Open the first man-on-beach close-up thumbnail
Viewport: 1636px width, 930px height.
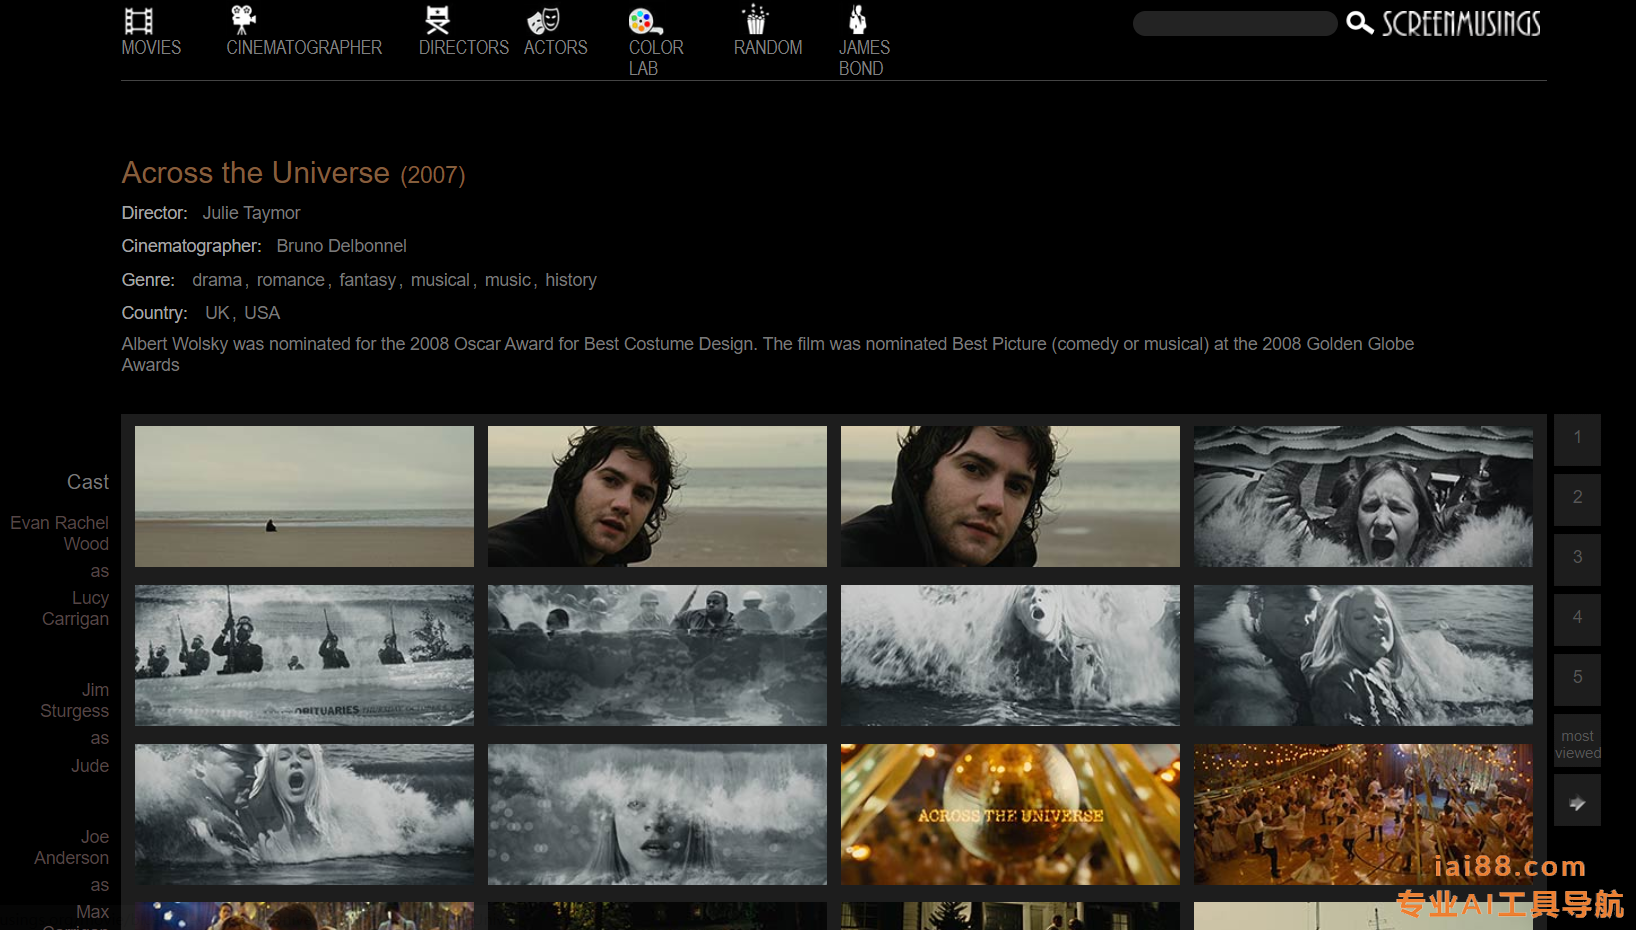pos(657,496)
